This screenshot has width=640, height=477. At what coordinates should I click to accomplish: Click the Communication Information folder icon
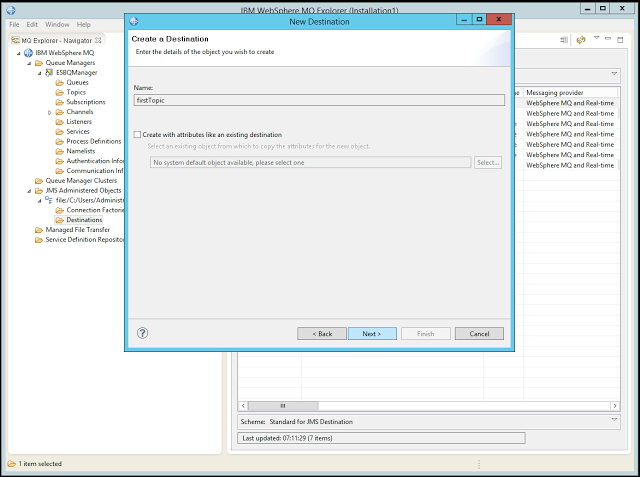(60, 171)
